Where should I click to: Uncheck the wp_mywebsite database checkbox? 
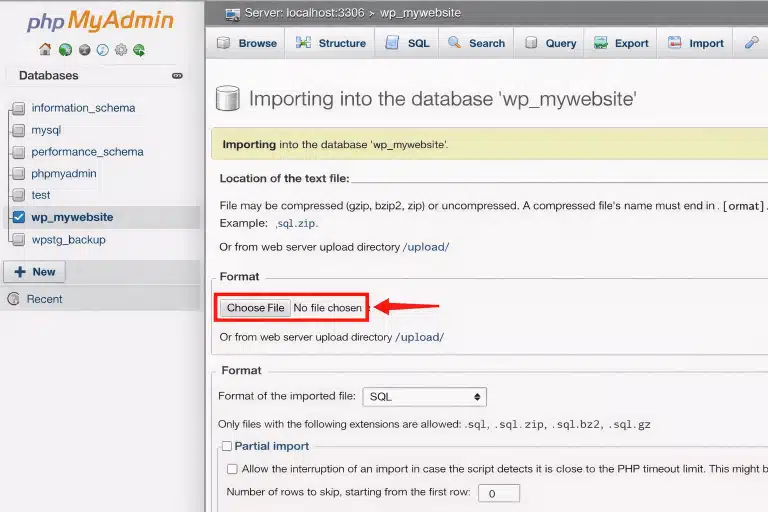19,217
